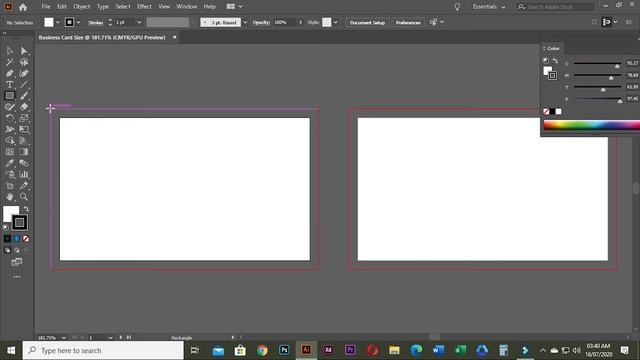The width and height of the screenshot is (640, 360).
Task: Select the Slice tool
Action: pyautogui.click(x=24, y=186)
